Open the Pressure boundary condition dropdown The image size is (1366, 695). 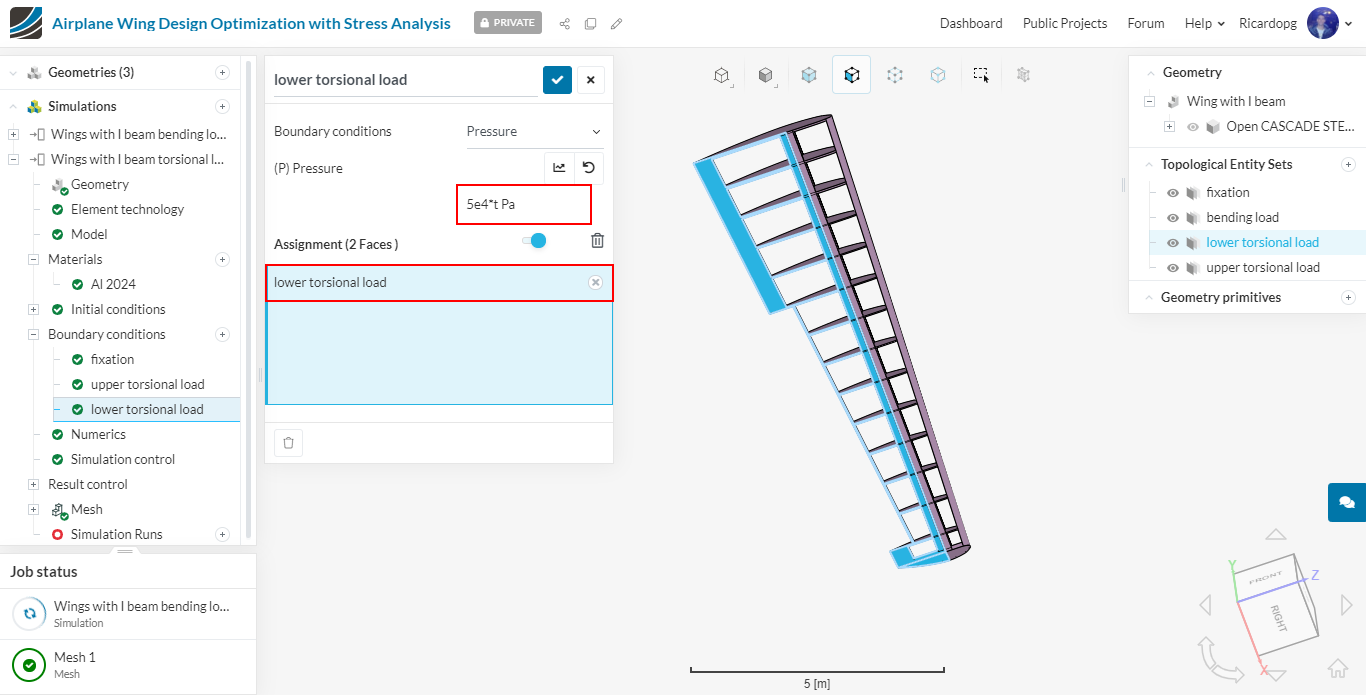[x=534, y=132]
